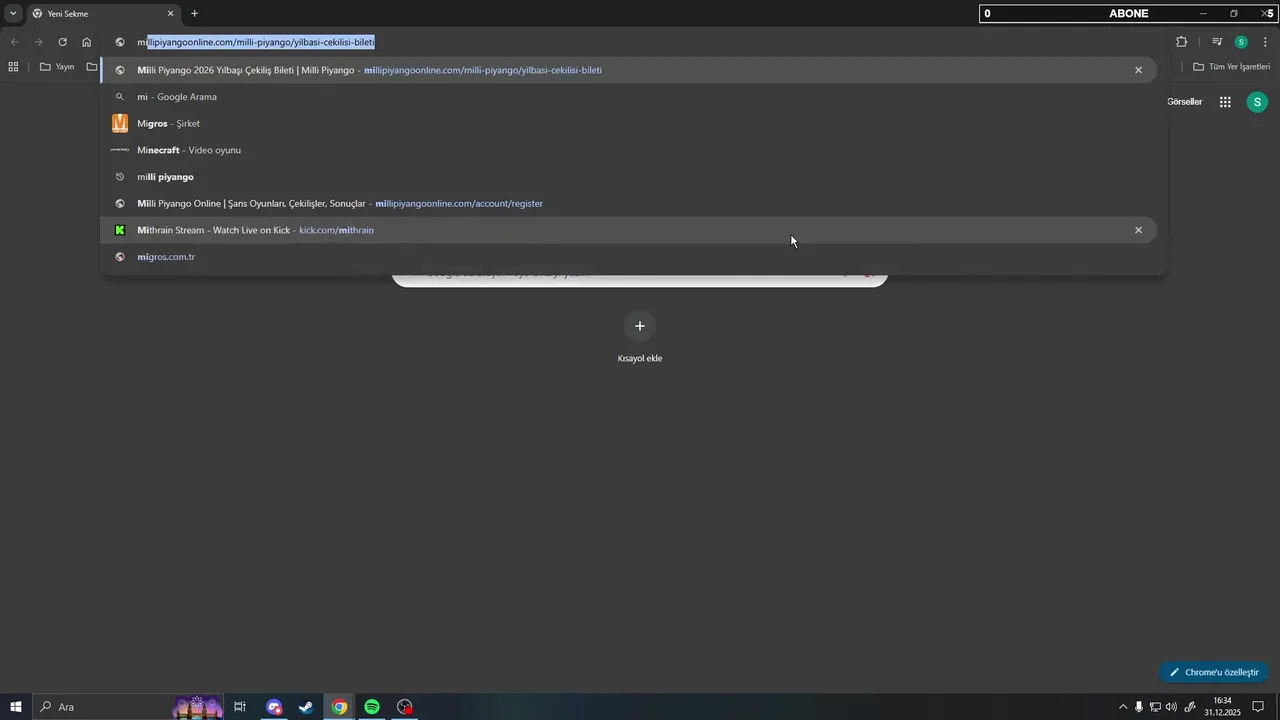Close the Yeni Sekme tab

click(170, 14)
